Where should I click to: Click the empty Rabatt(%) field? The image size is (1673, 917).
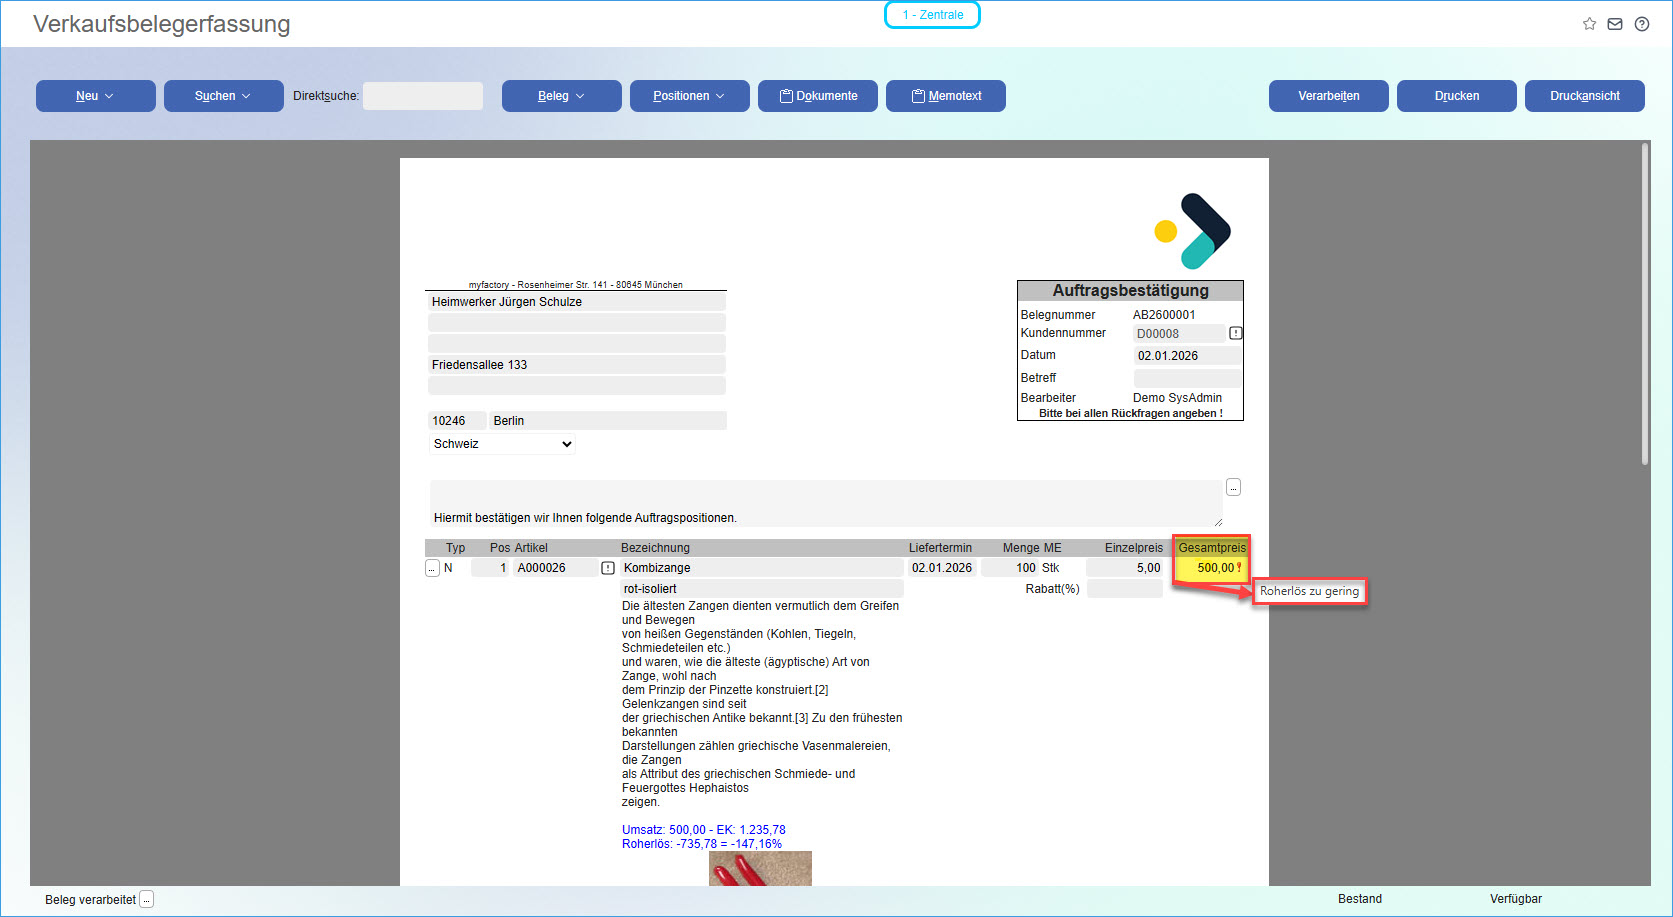1125,589
